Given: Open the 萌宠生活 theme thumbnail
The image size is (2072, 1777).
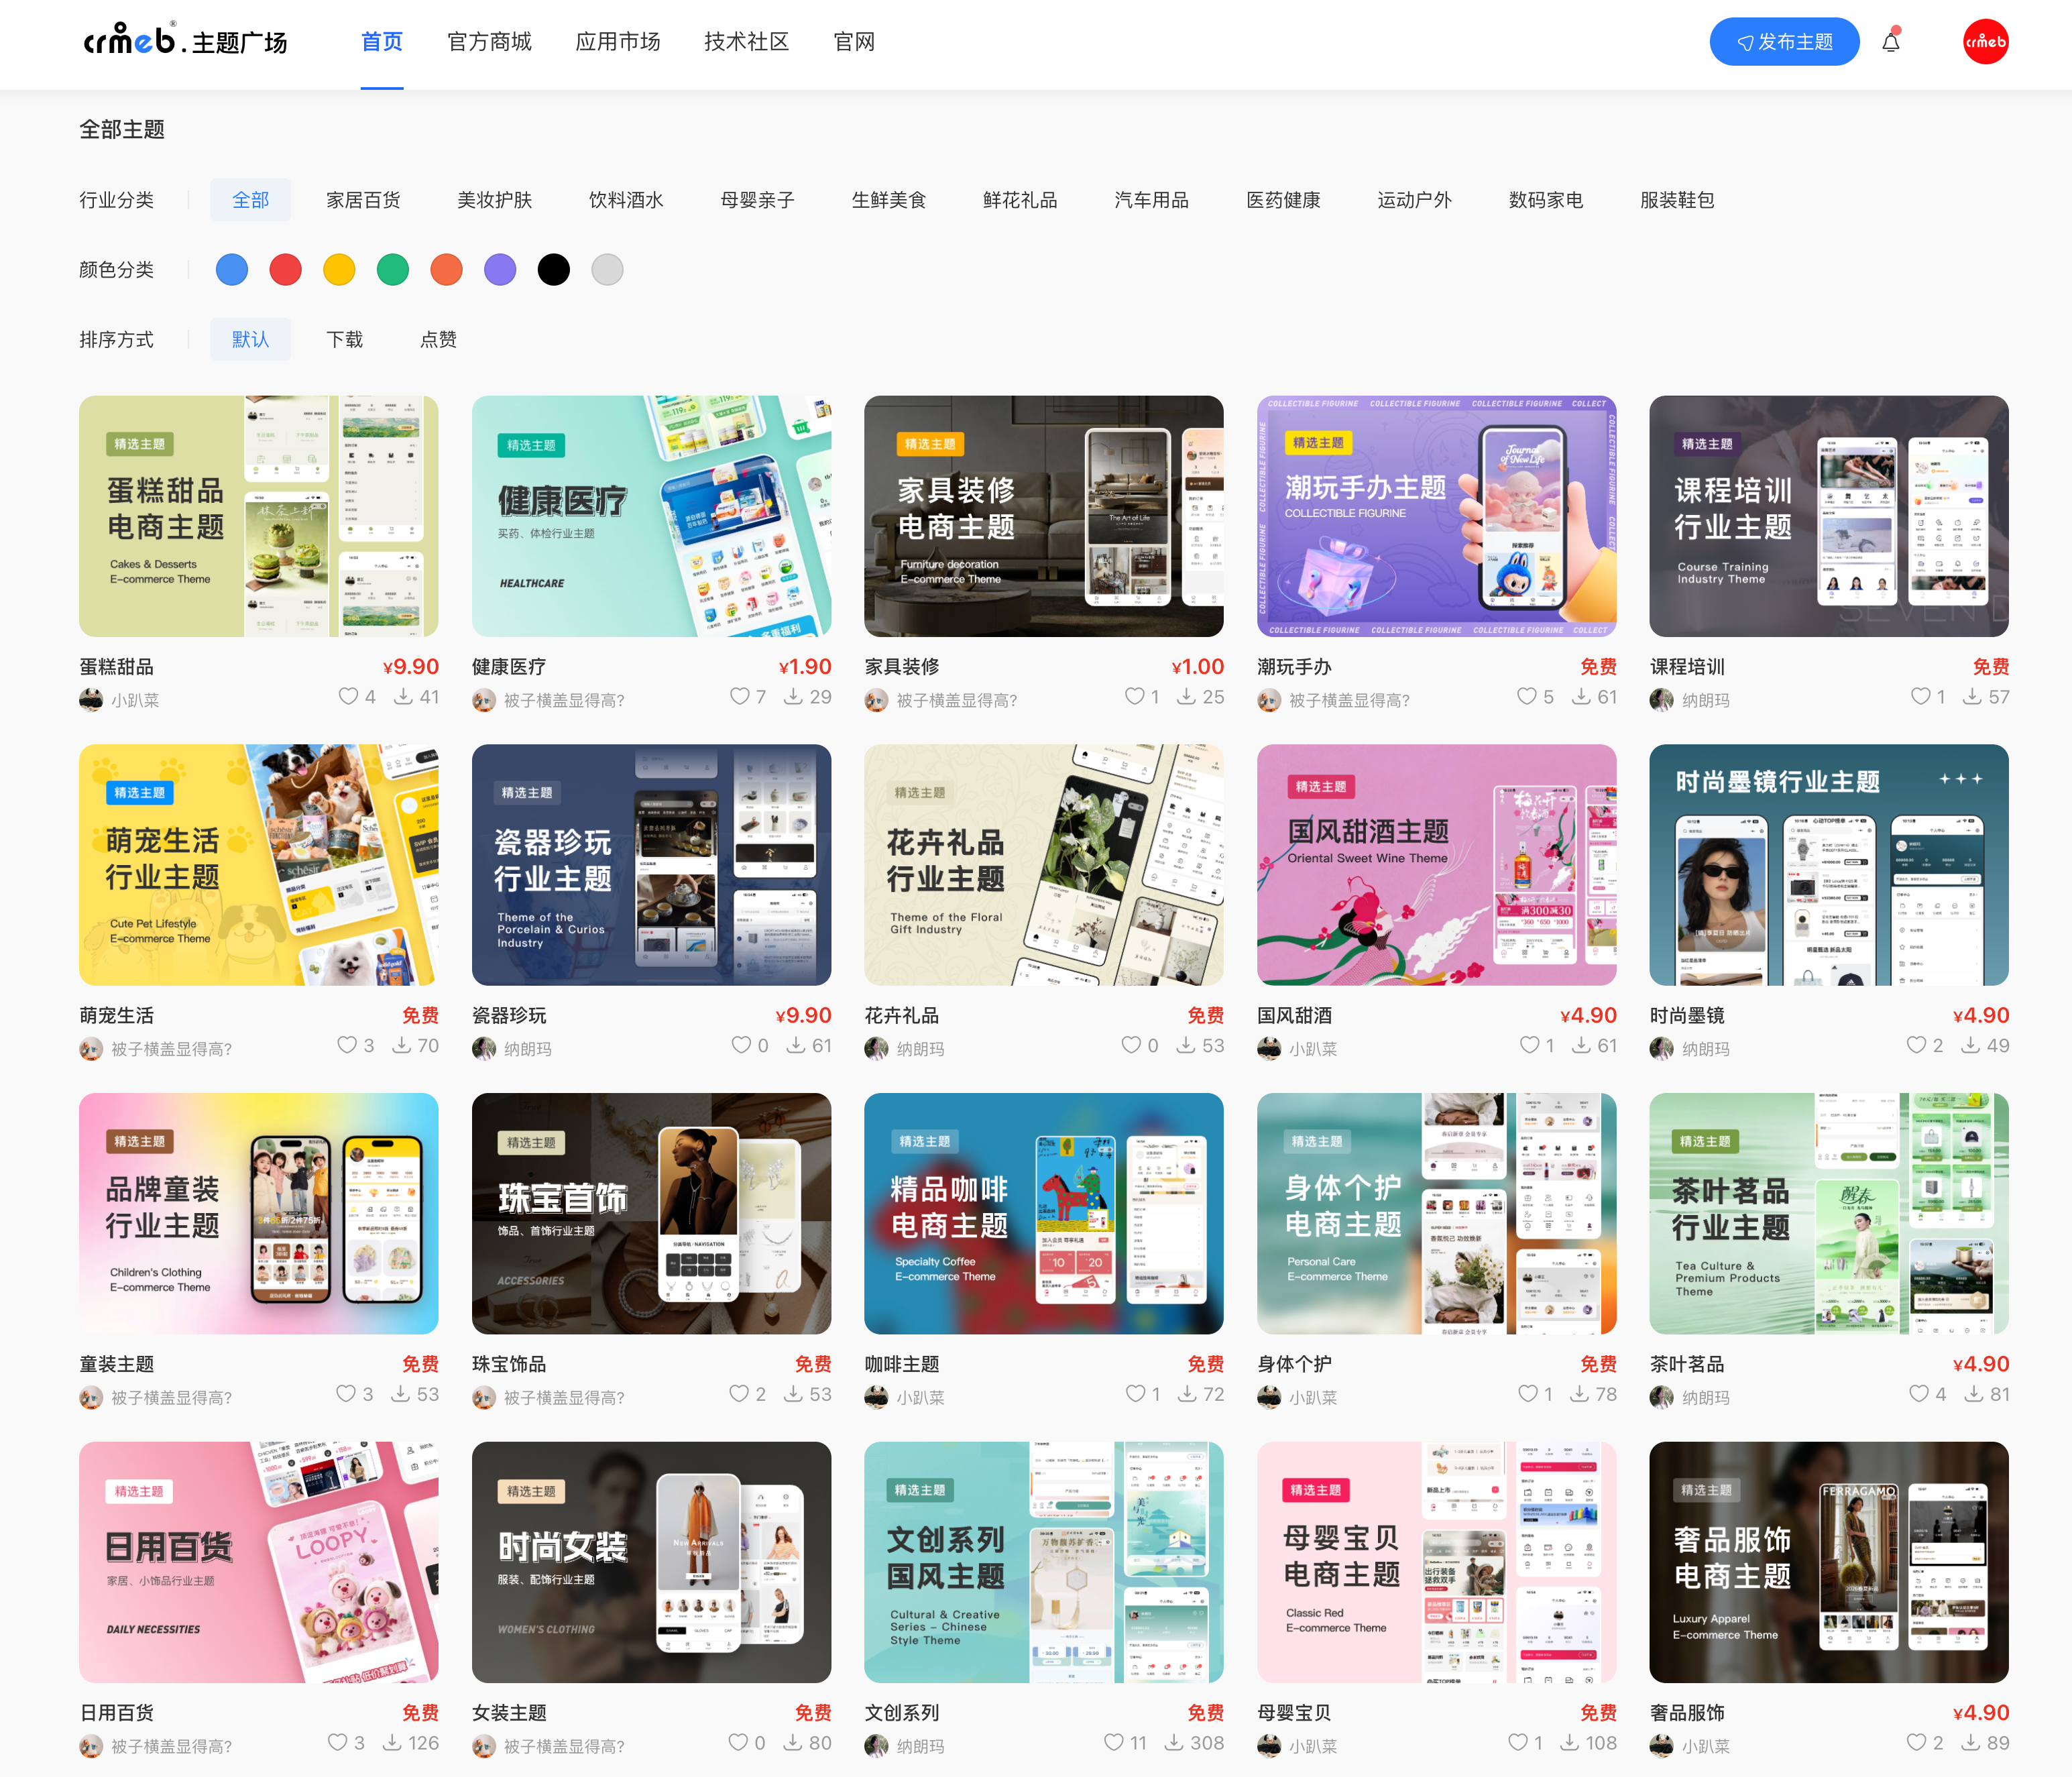Looking at the screenshot, I should (258, 864).
